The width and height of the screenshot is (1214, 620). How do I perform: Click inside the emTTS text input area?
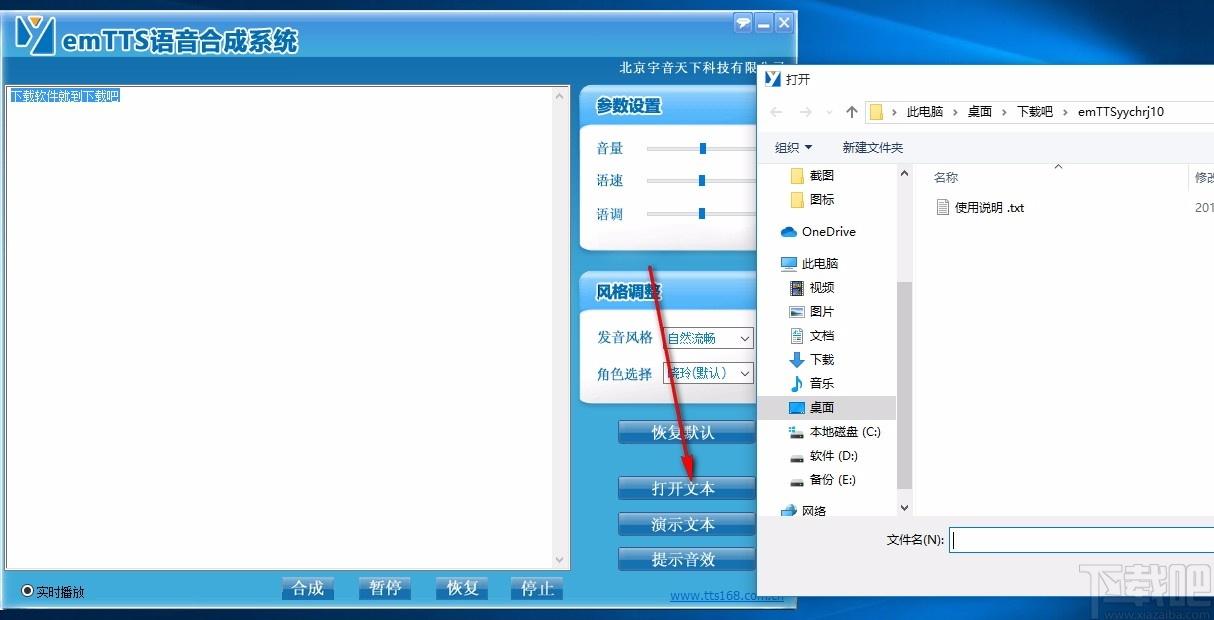point(280,327)
